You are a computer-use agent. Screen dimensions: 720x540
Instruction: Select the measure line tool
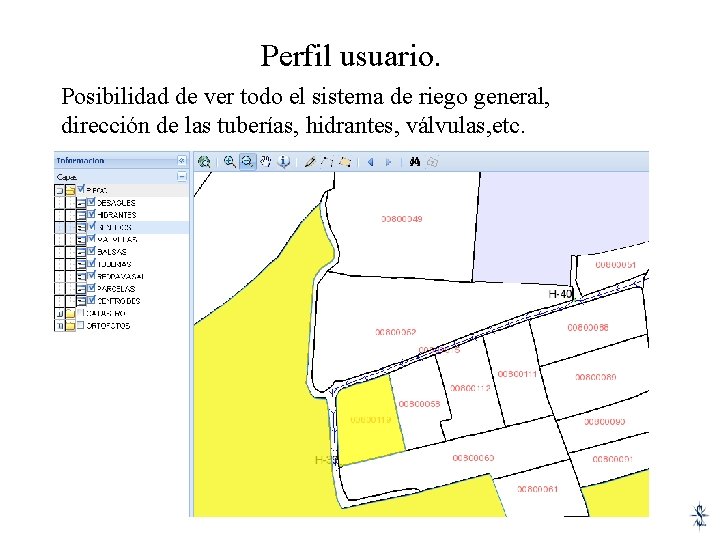pyautogui.click(x=327, y=162)
